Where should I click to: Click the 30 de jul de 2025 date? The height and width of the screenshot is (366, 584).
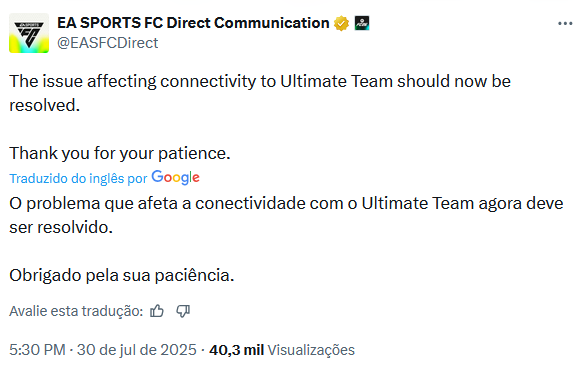click(137, 350)
